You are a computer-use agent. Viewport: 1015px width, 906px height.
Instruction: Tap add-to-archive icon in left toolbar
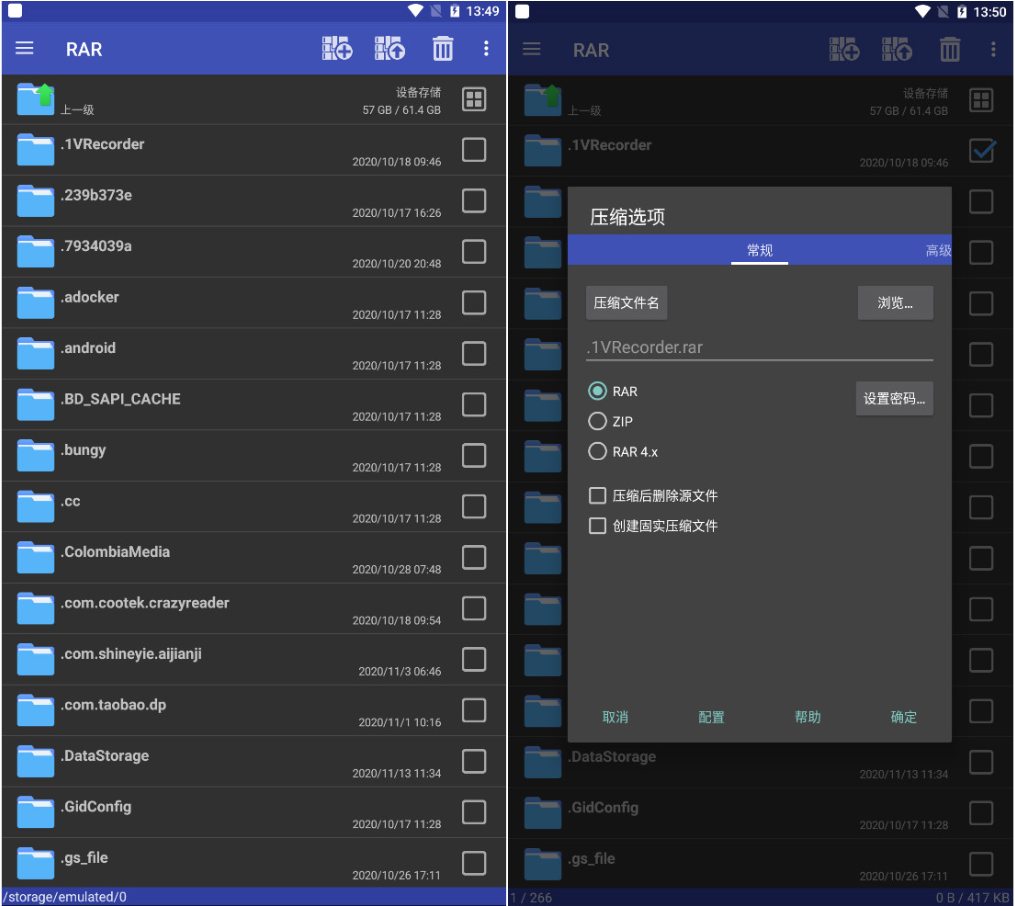337,49
